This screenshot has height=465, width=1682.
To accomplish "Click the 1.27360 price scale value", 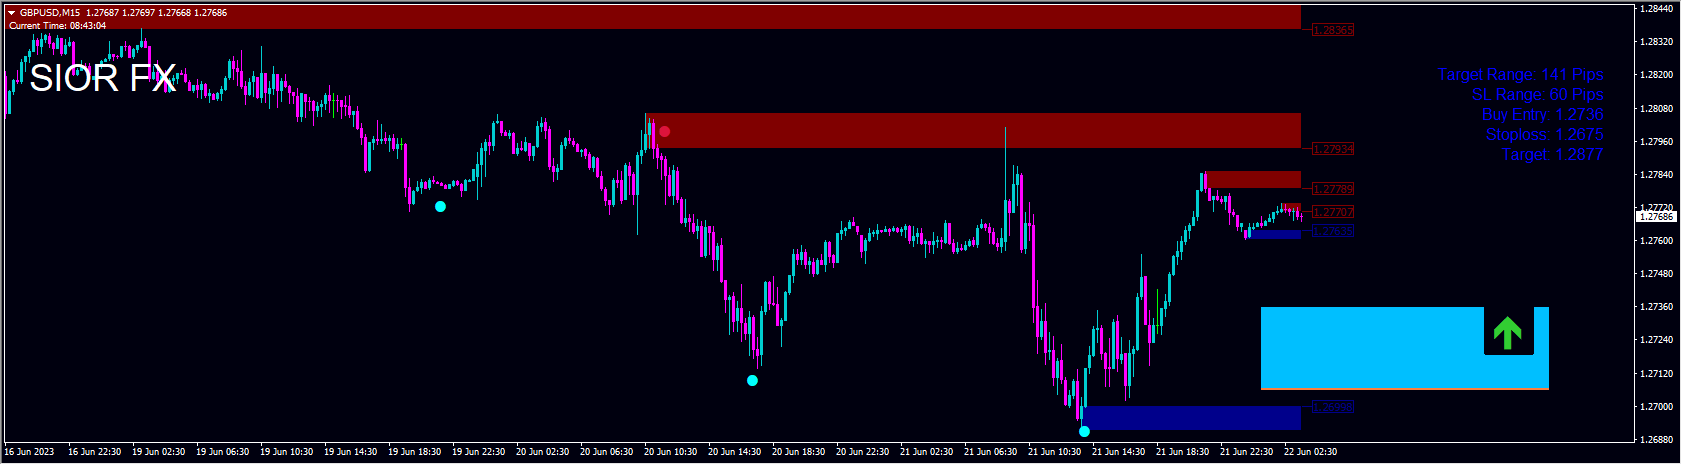I will (1658, 307).
